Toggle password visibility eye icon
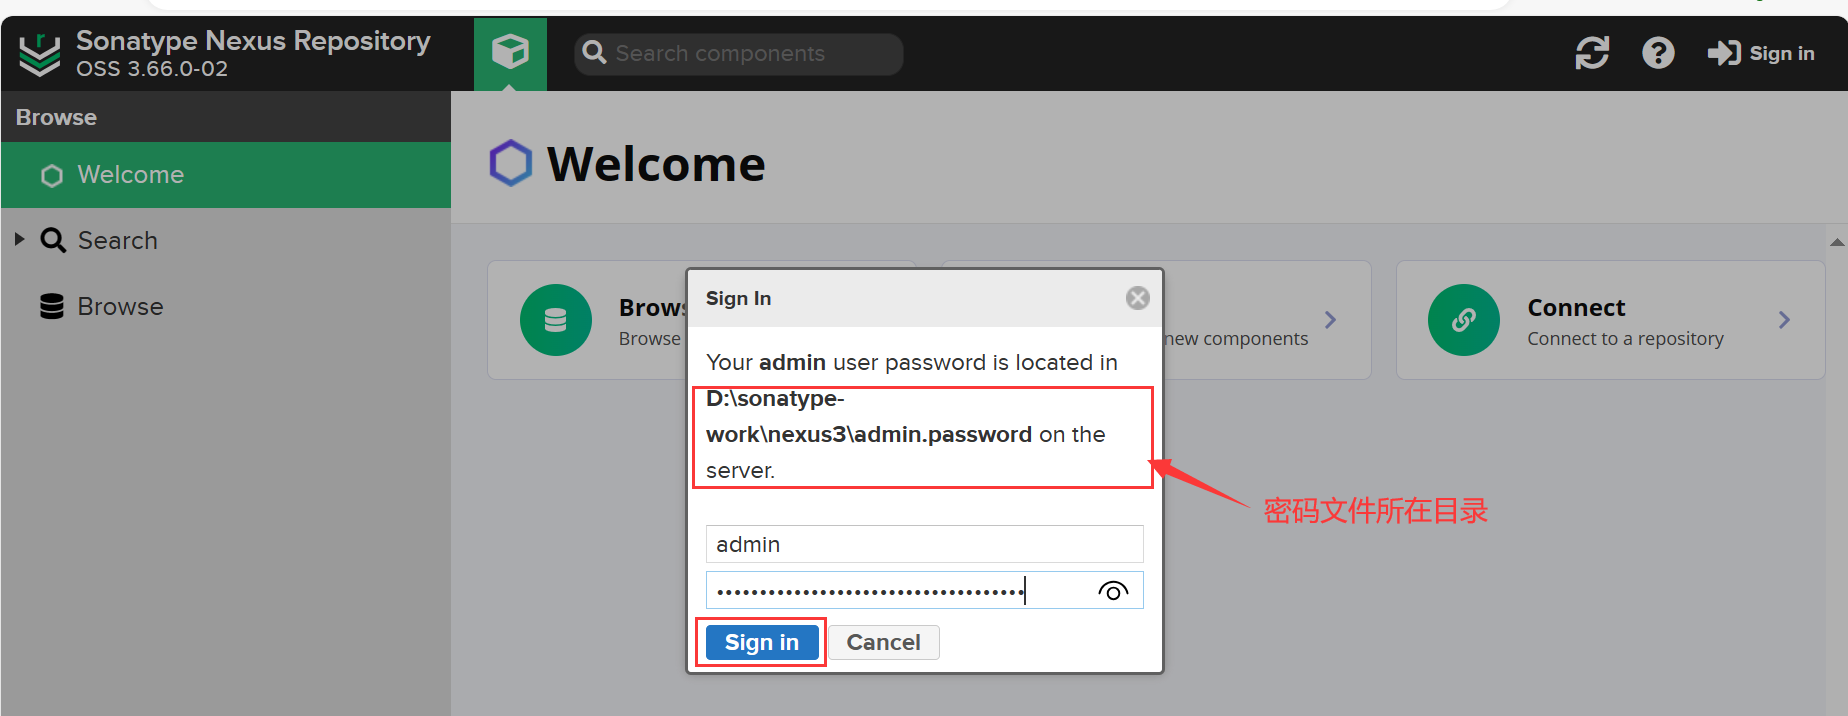 1113,591
